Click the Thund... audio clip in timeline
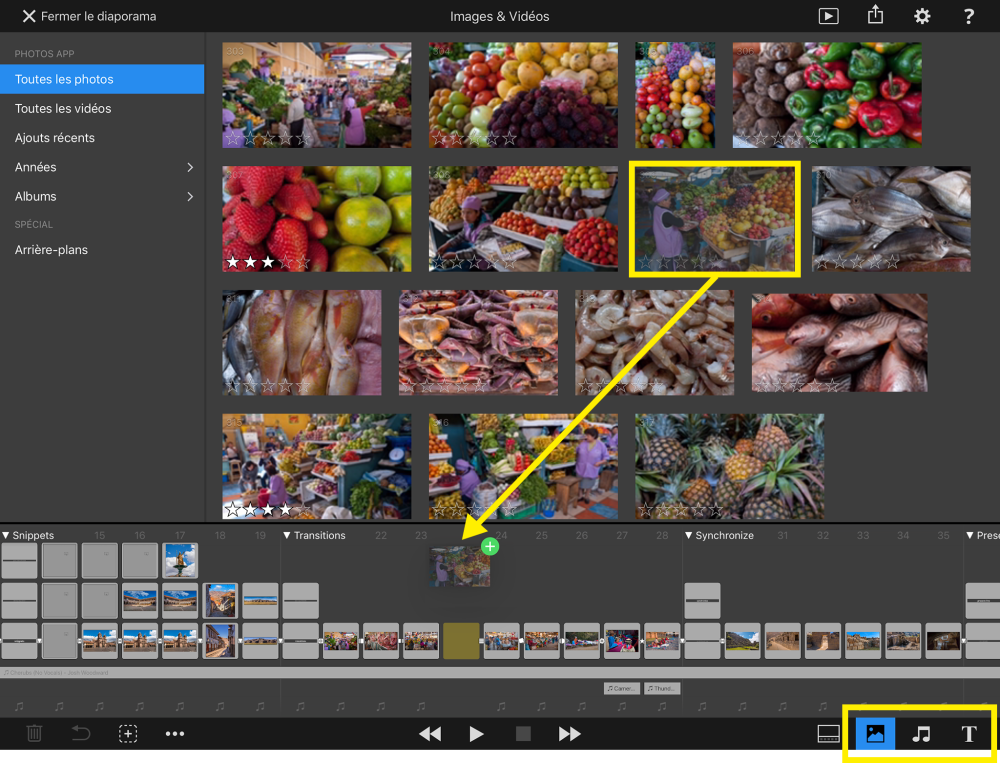Viewport: 1000px width, 763px height. [x=662, y=688]
